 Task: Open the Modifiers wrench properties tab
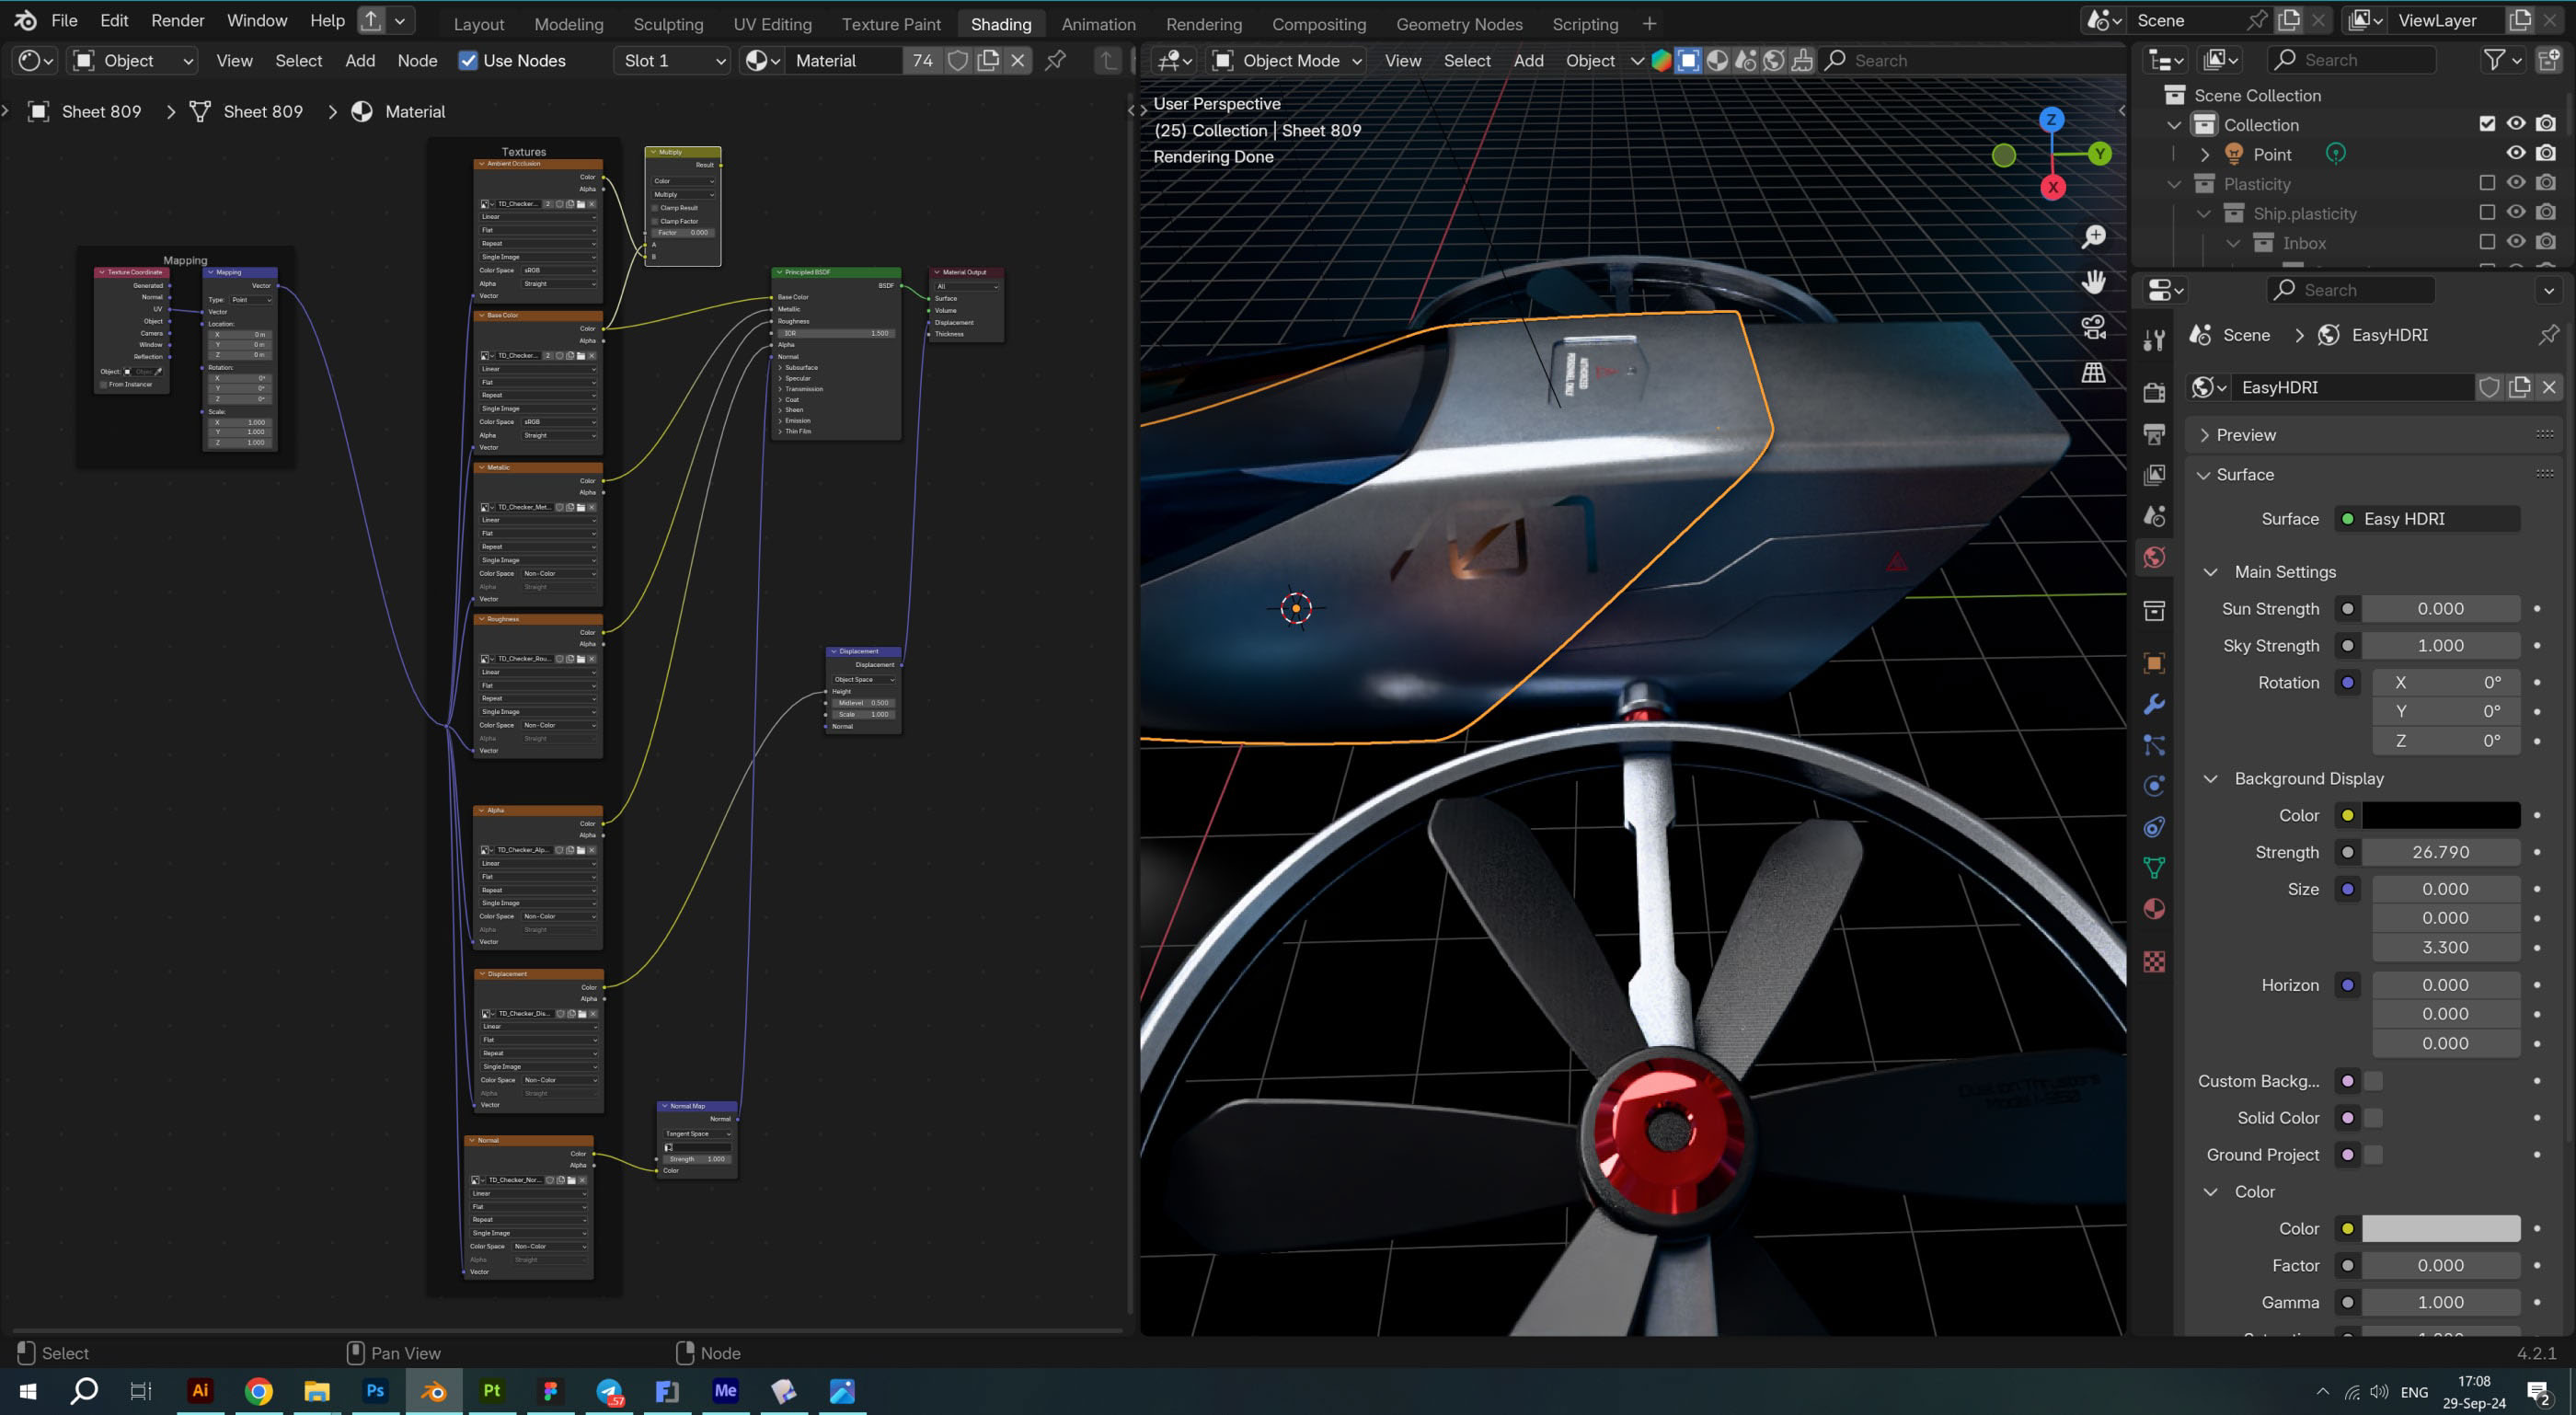(2154, 704)
